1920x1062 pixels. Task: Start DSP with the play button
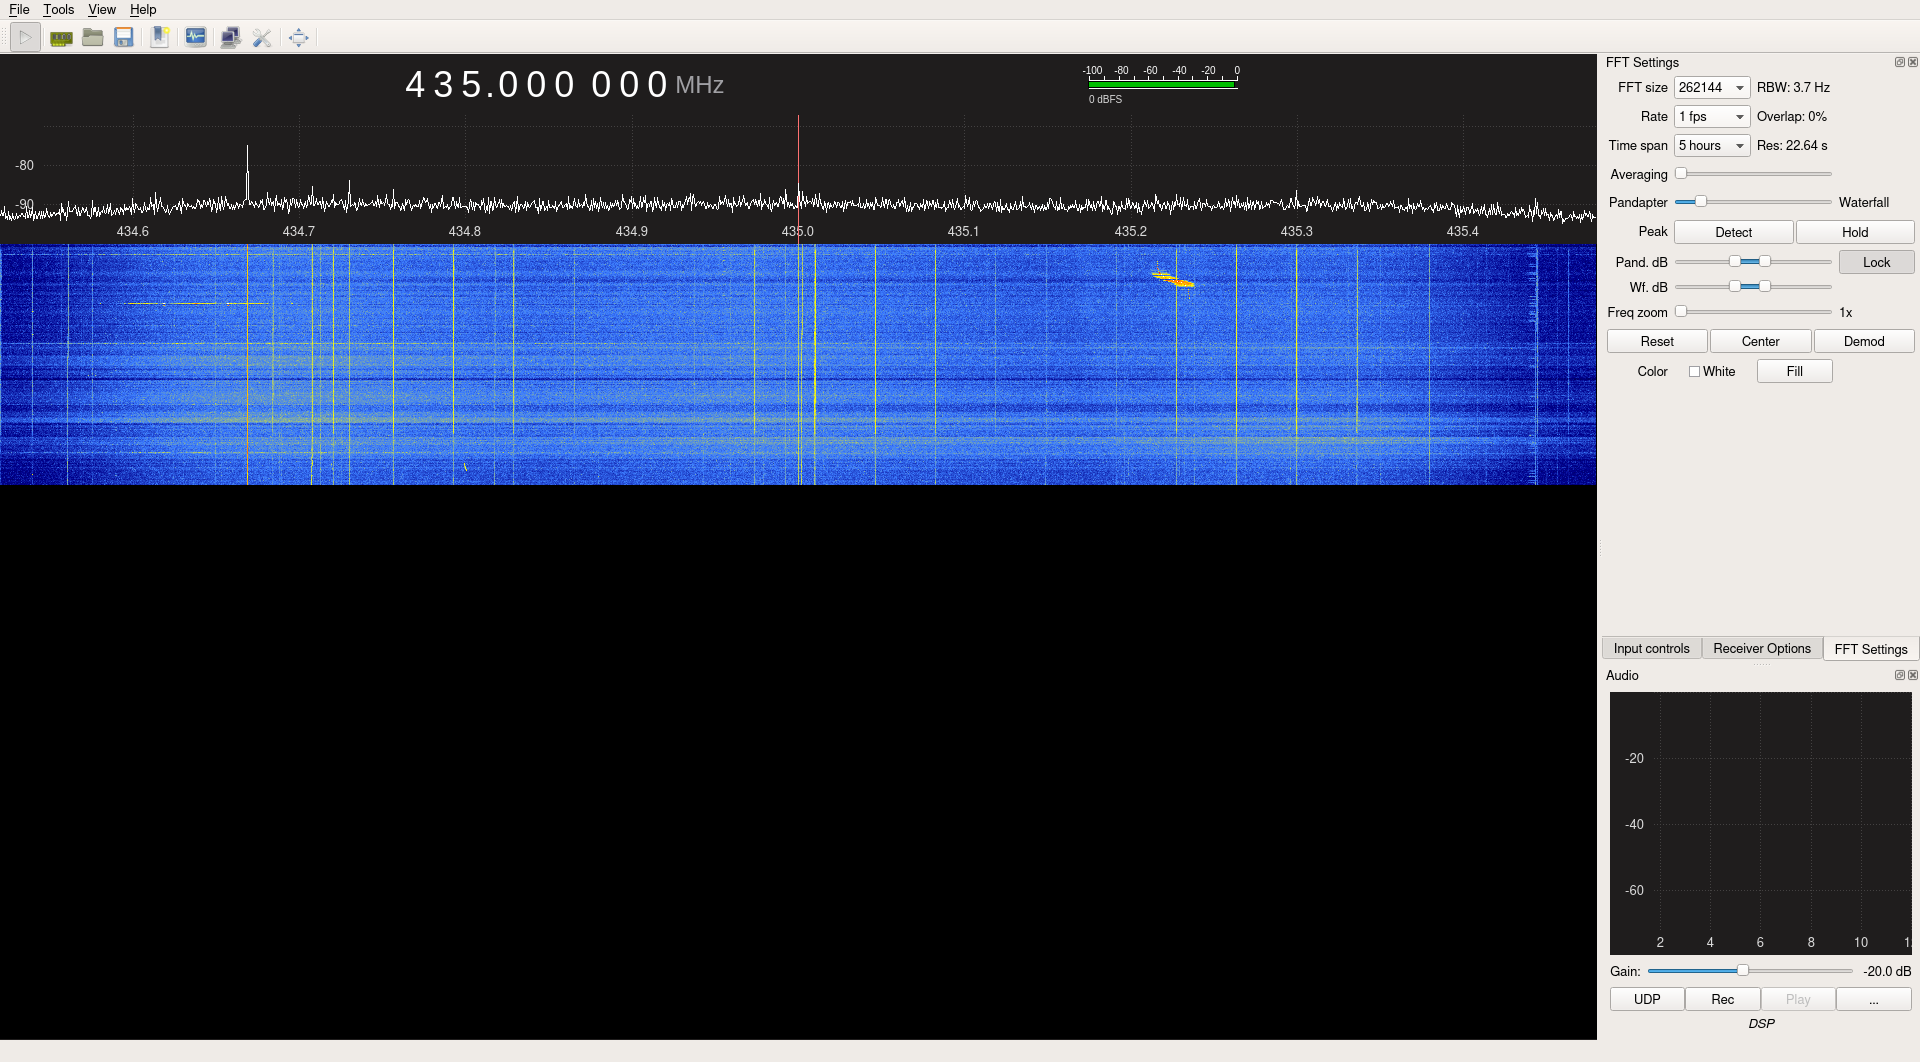click(25, 38)
